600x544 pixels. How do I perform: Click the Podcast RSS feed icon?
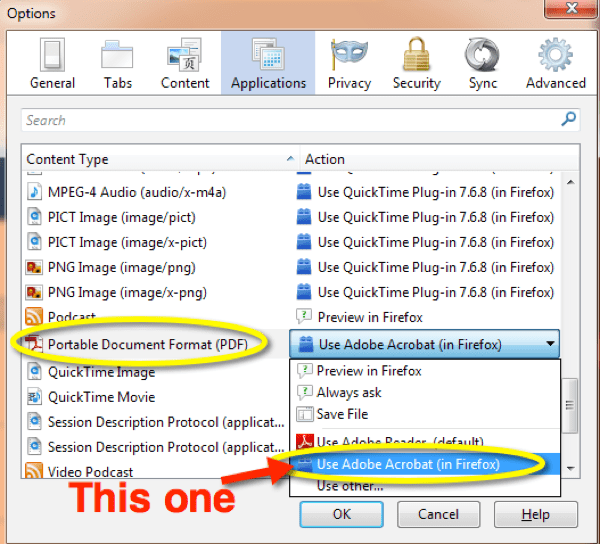[34, 316]
